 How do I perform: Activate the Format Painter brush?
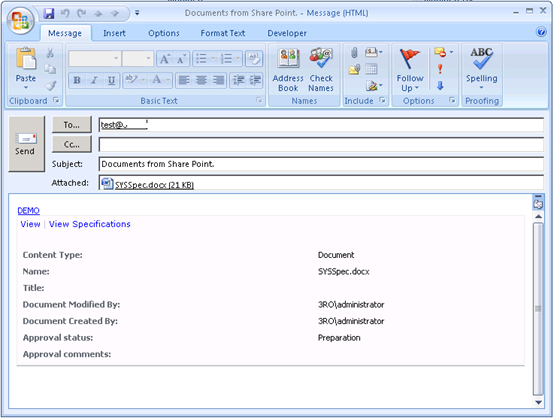click(x=51, y=86)
